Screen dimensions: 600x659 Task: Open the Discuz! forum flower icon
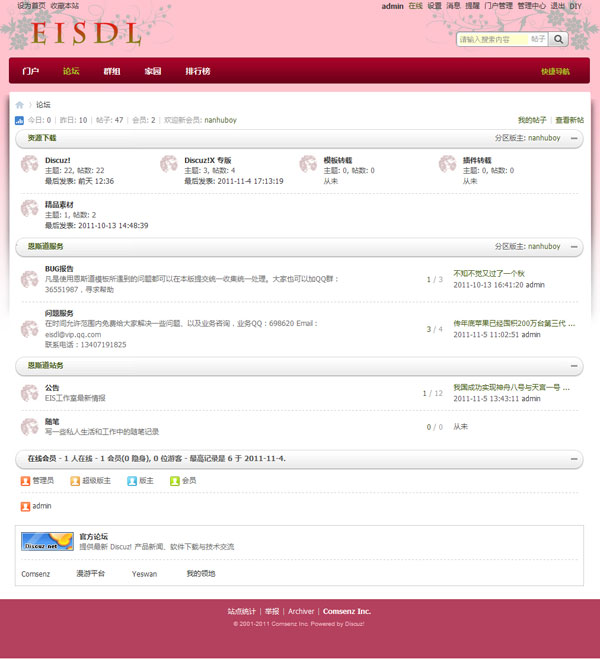tap(29, 164)
